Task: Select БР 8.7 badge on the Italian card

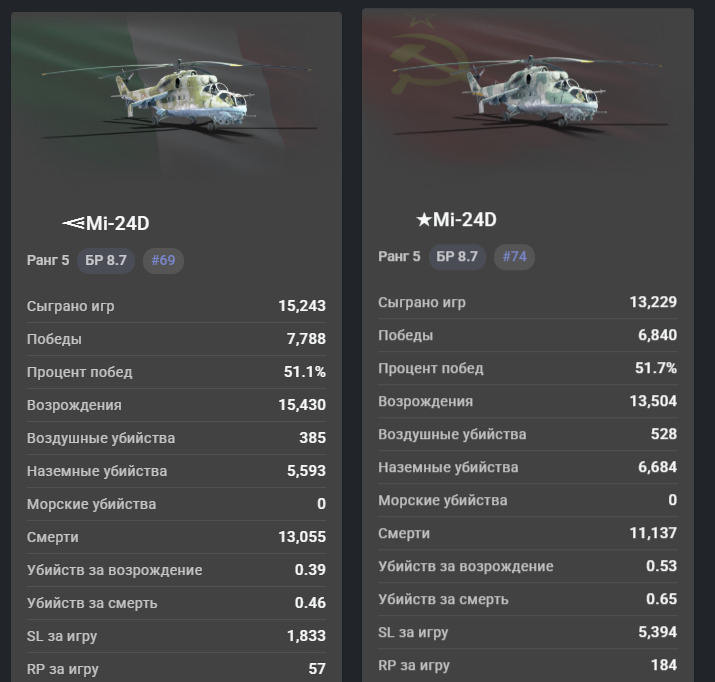Action: 106,261
